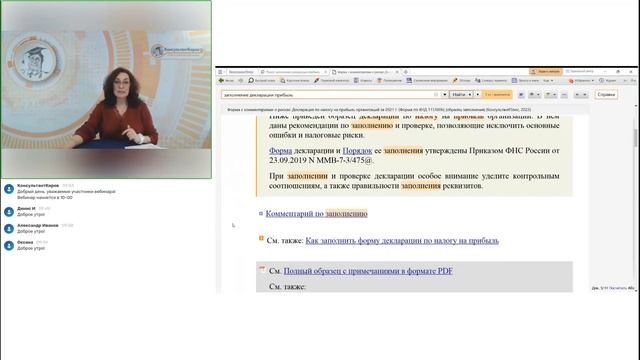Open a new tab with the plus icon

[x=406, y=72]
